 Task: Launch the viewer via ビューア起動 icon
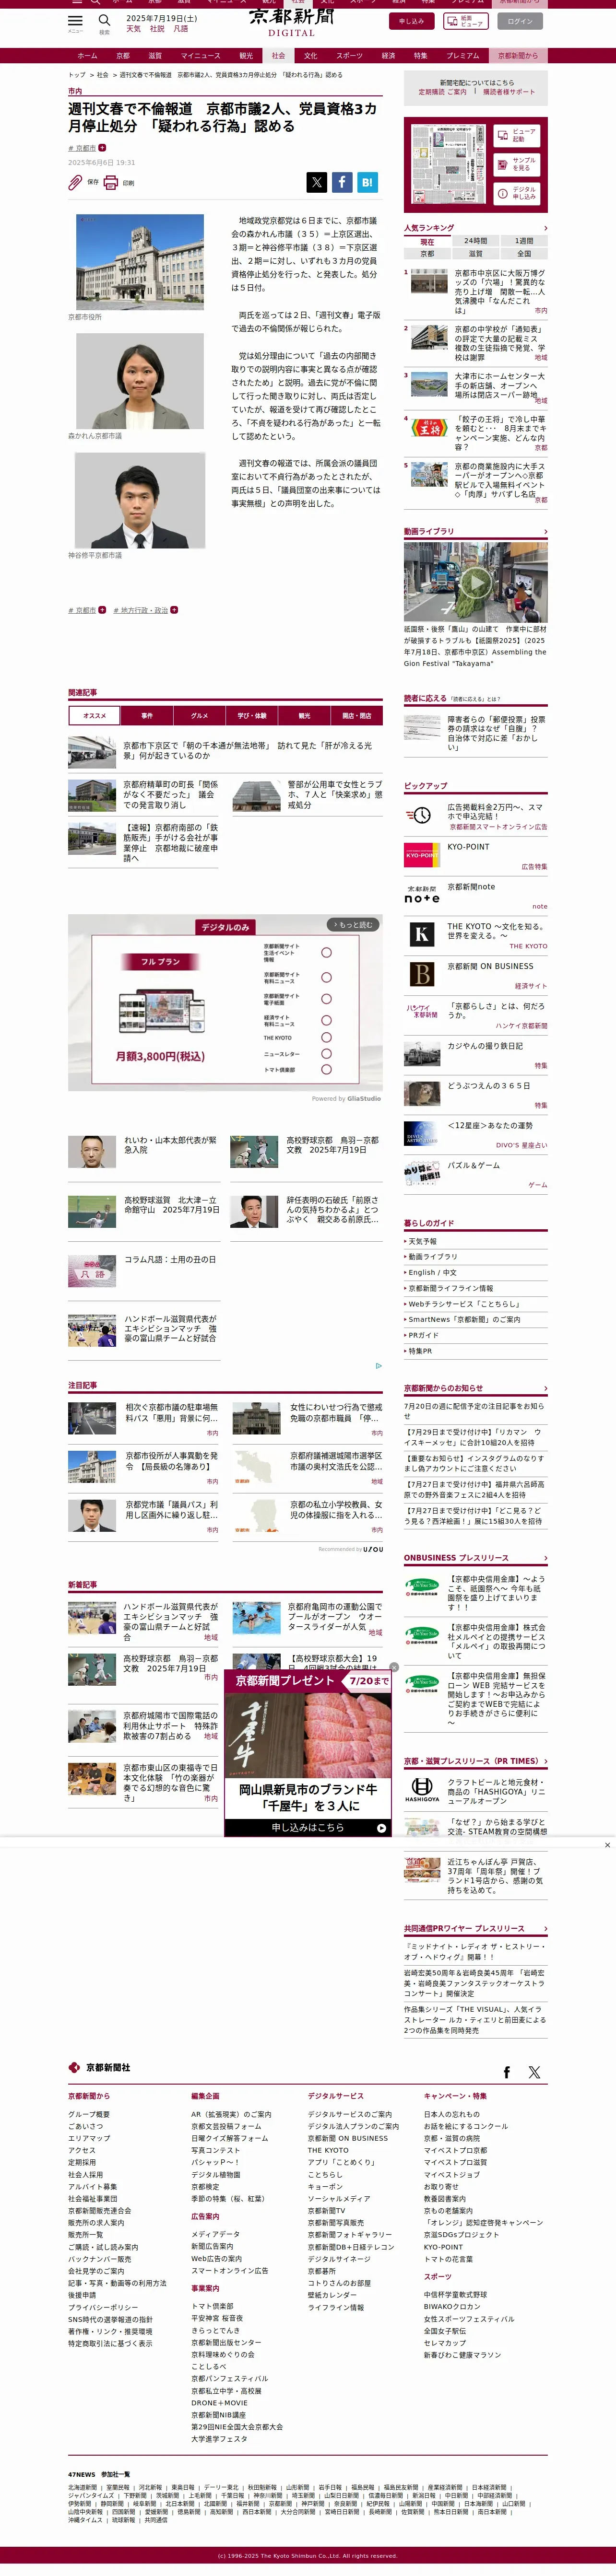click(503, 135)
